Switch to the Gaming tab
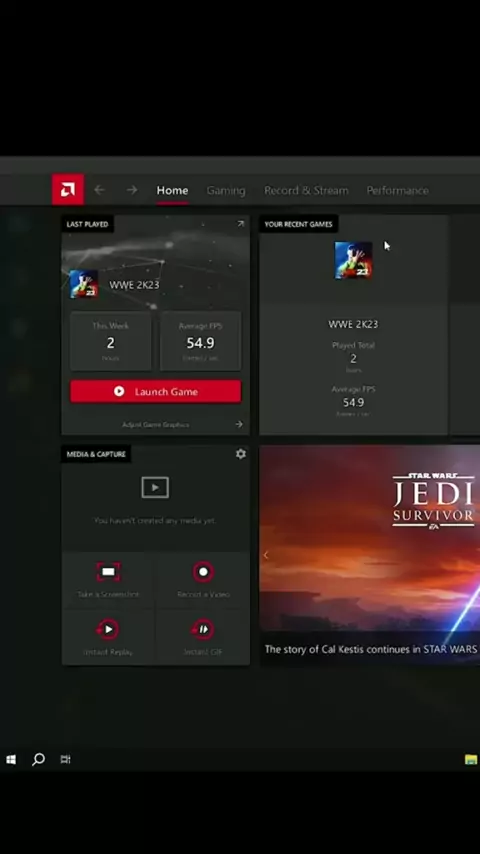 click(x=226, y=190)
